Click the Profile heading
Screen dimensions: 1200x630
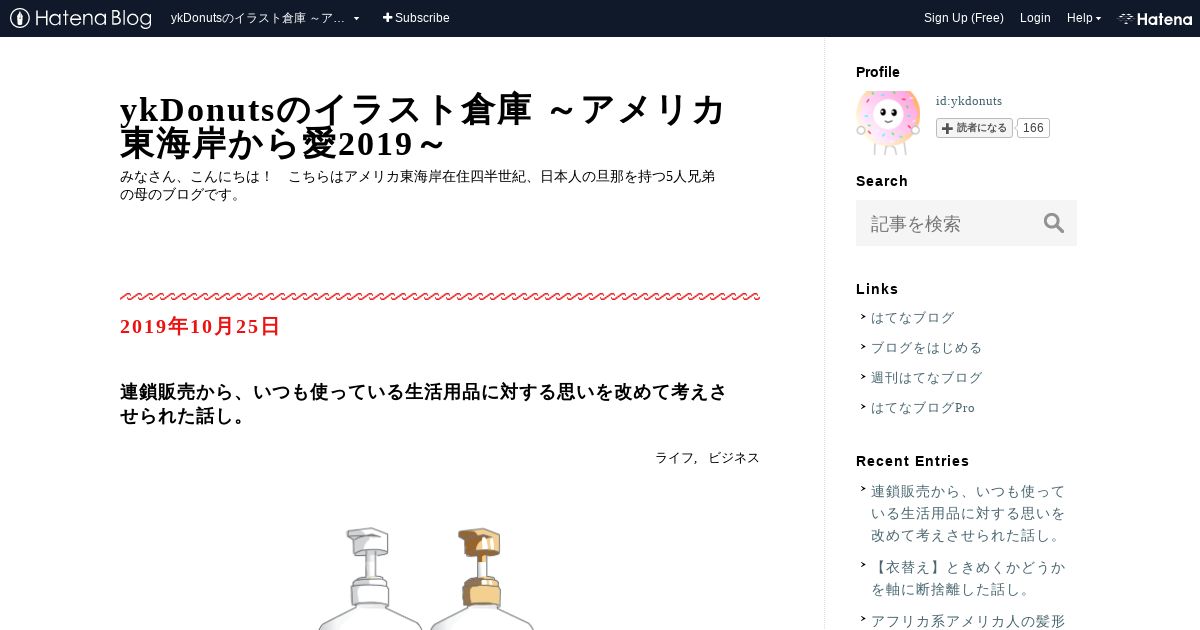(x=878, y=72)
